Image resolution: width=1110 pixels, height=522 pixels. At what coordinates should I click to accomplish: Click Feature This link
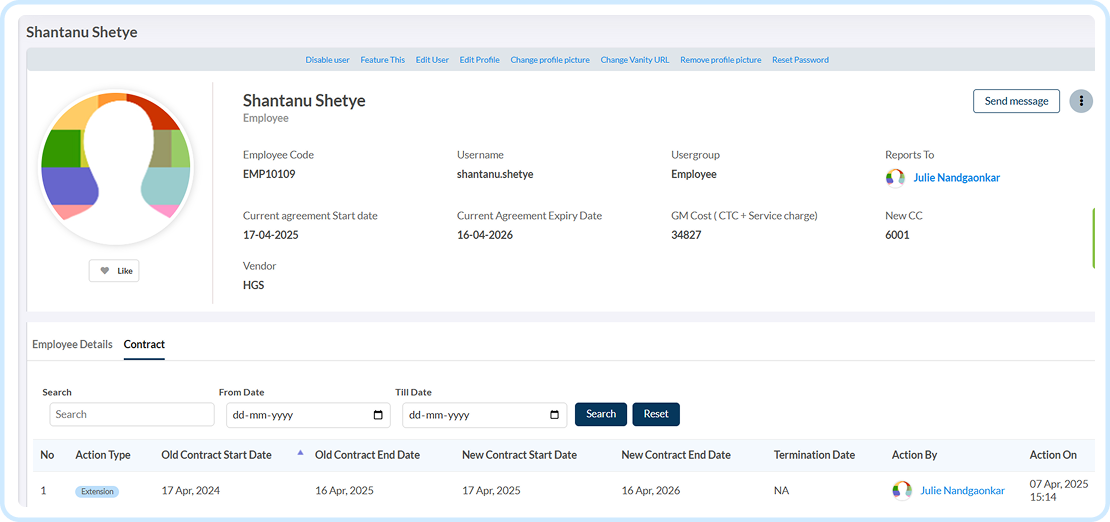[382, 60]
